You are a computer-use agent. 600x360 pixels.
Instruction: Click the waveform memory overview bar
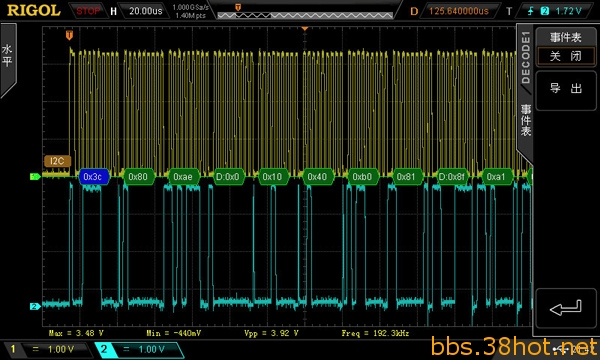[305, 15]
